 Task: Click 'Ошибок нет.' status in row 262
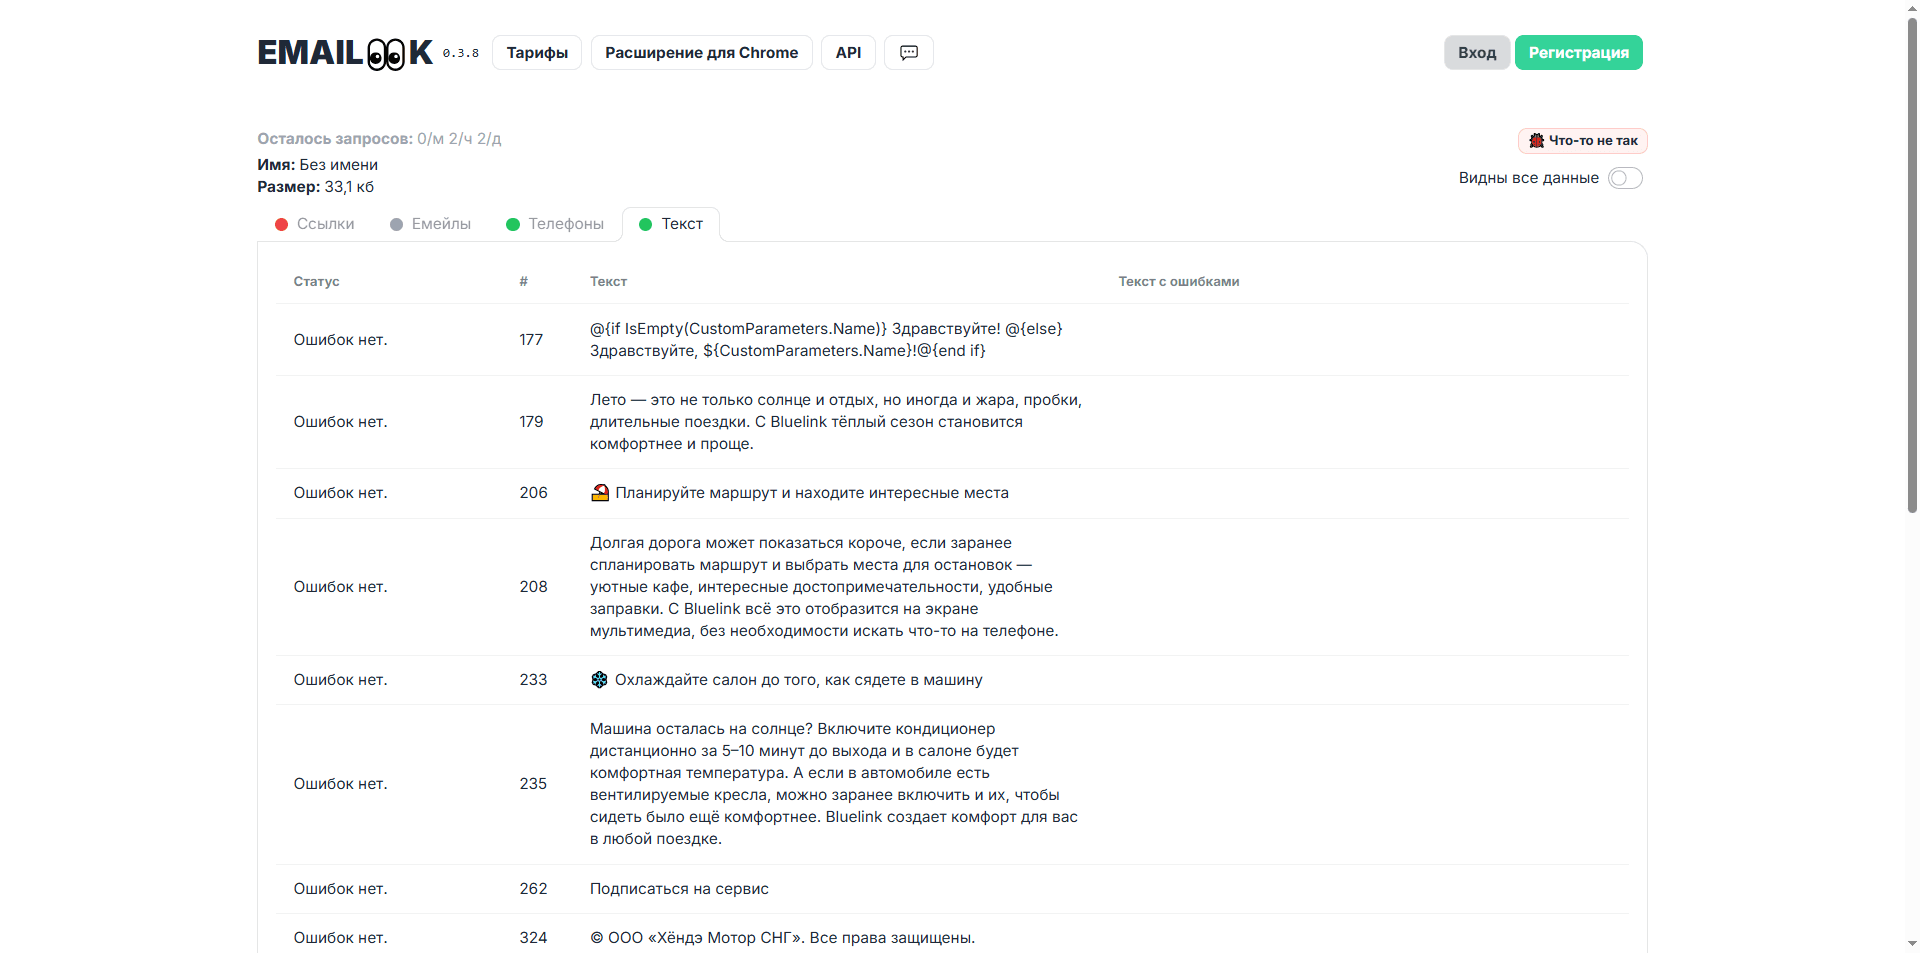(x=341, y=889)
